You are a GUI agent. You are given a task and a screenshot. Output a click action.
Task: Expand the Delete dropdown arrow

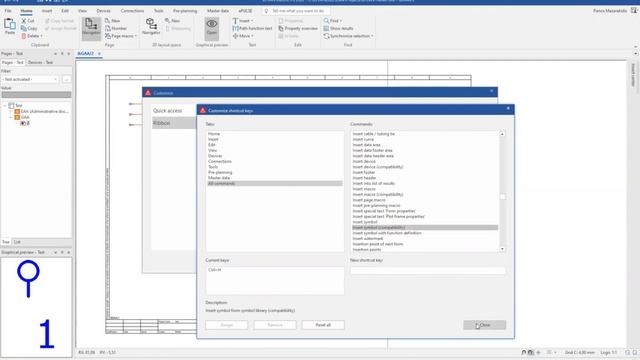point(41,36)
